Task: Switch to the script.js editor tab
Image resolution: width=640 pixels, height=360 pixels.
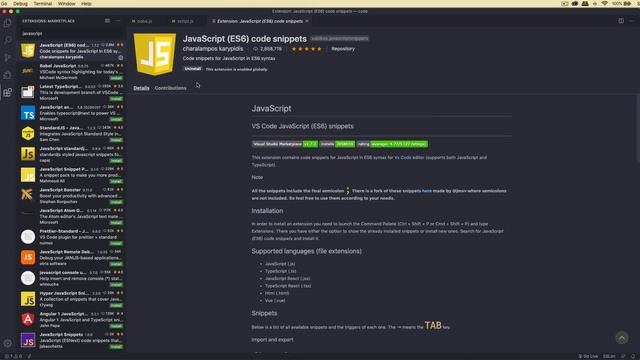Action: pos(182,21)
